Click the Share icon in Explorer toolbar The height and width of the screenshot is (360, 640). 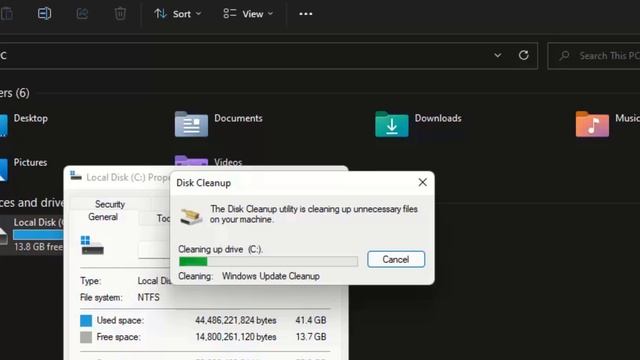[82, 14]
